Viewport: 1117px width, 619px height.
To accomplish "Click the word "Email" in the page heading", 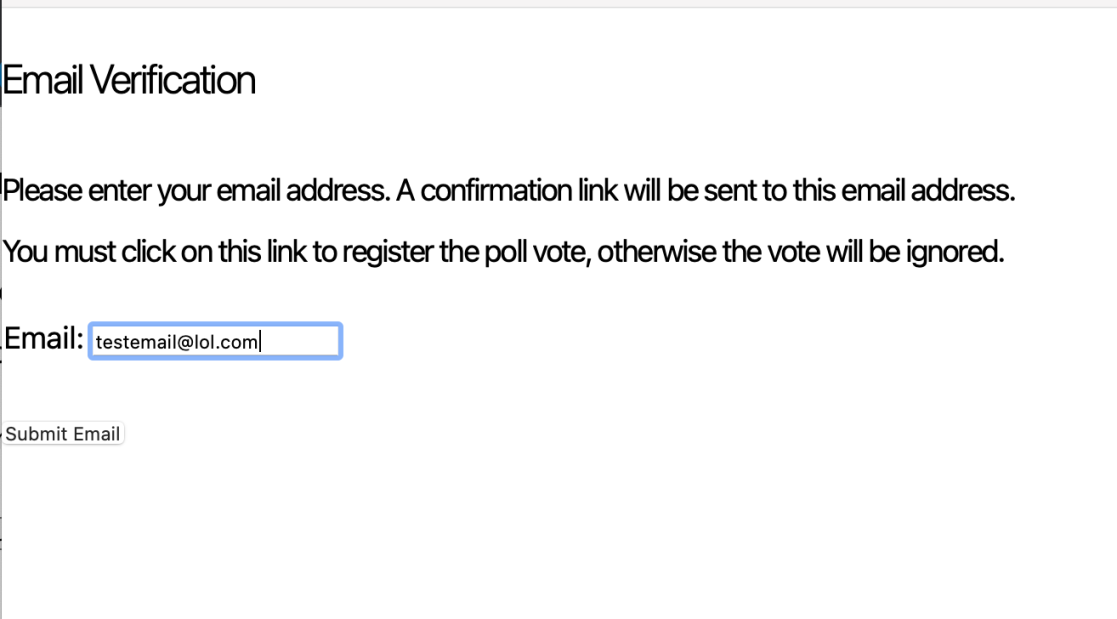I will (x=43, y=80).
